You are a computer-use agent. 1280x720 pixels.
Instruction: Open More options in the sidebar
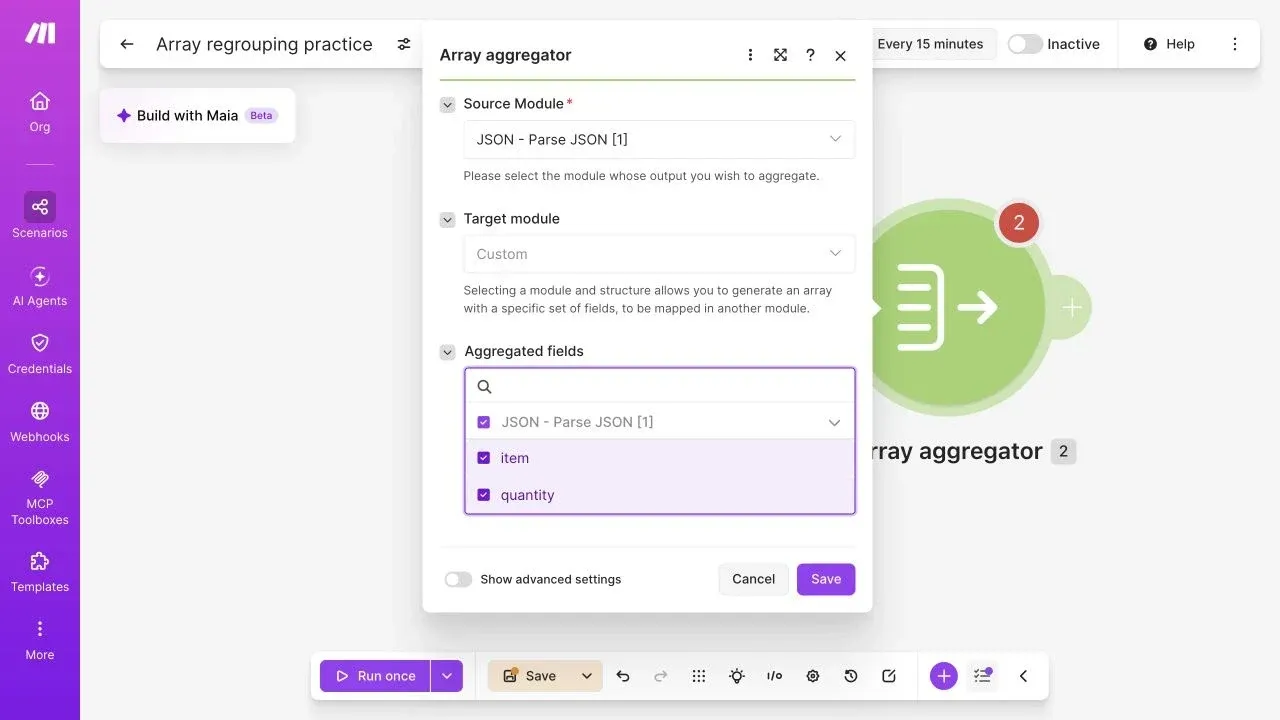[x=40, y=640]
